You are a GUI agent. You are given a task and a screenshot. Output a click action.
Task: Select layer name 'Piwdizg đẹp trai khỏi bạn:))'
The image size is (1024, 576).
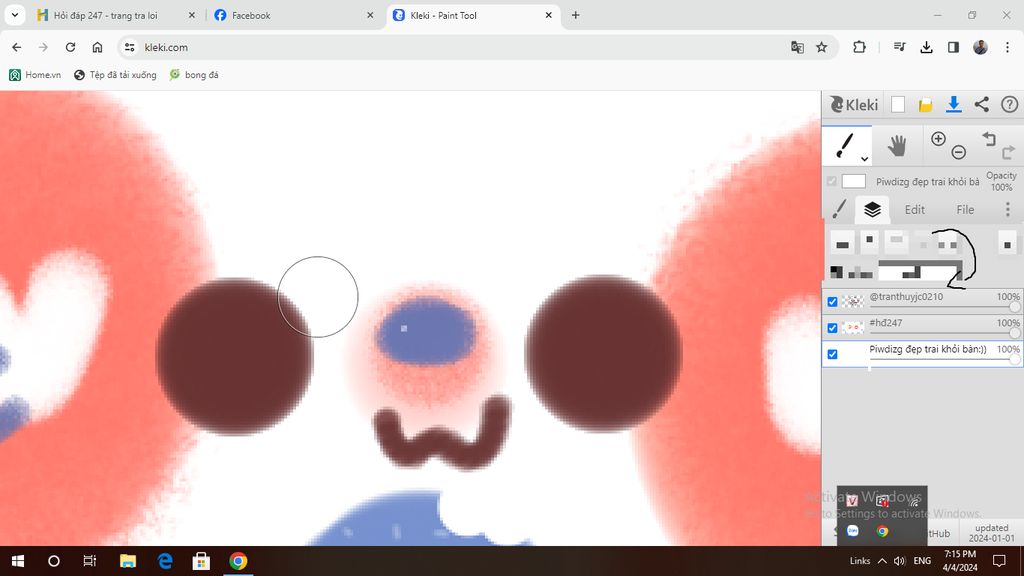pos(927,349)
